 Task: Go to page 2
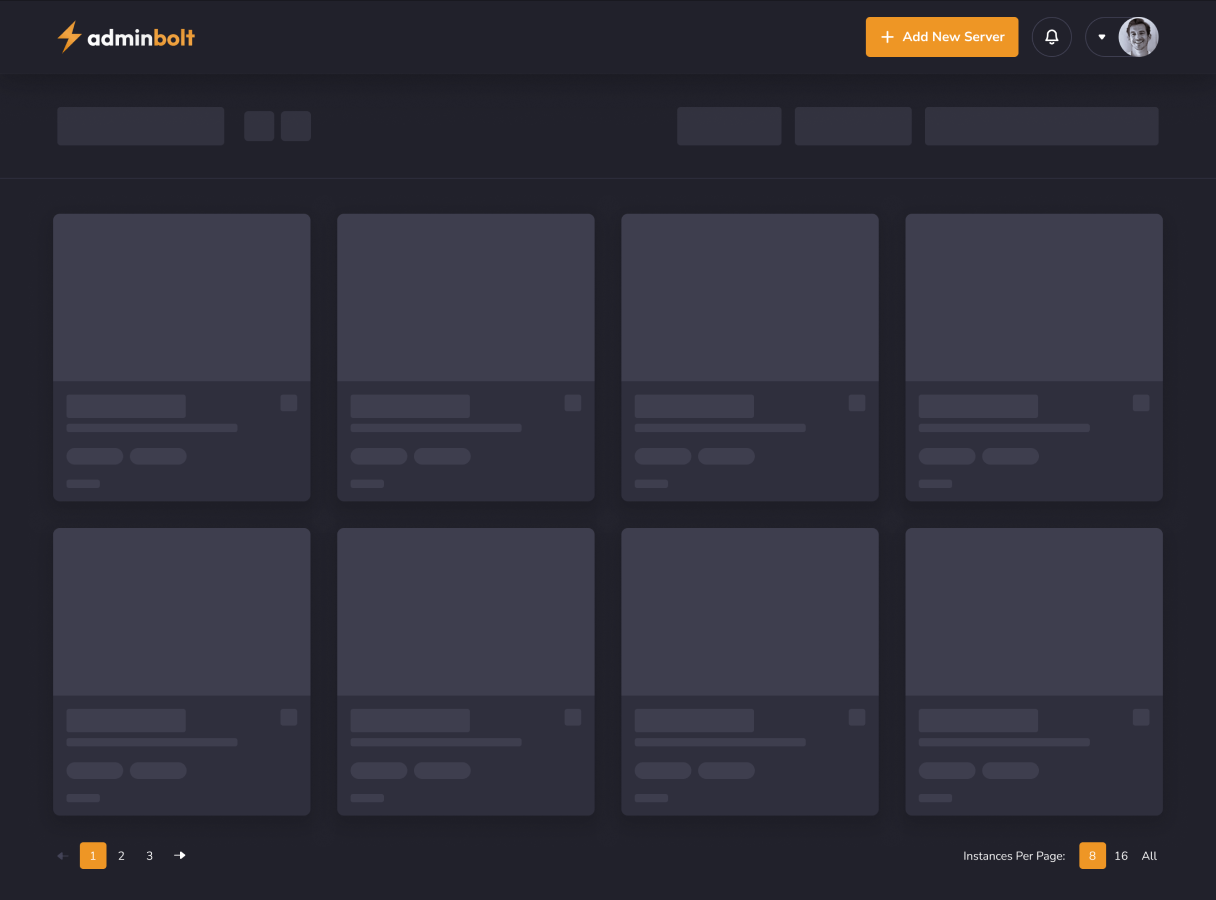click(121, 855)
